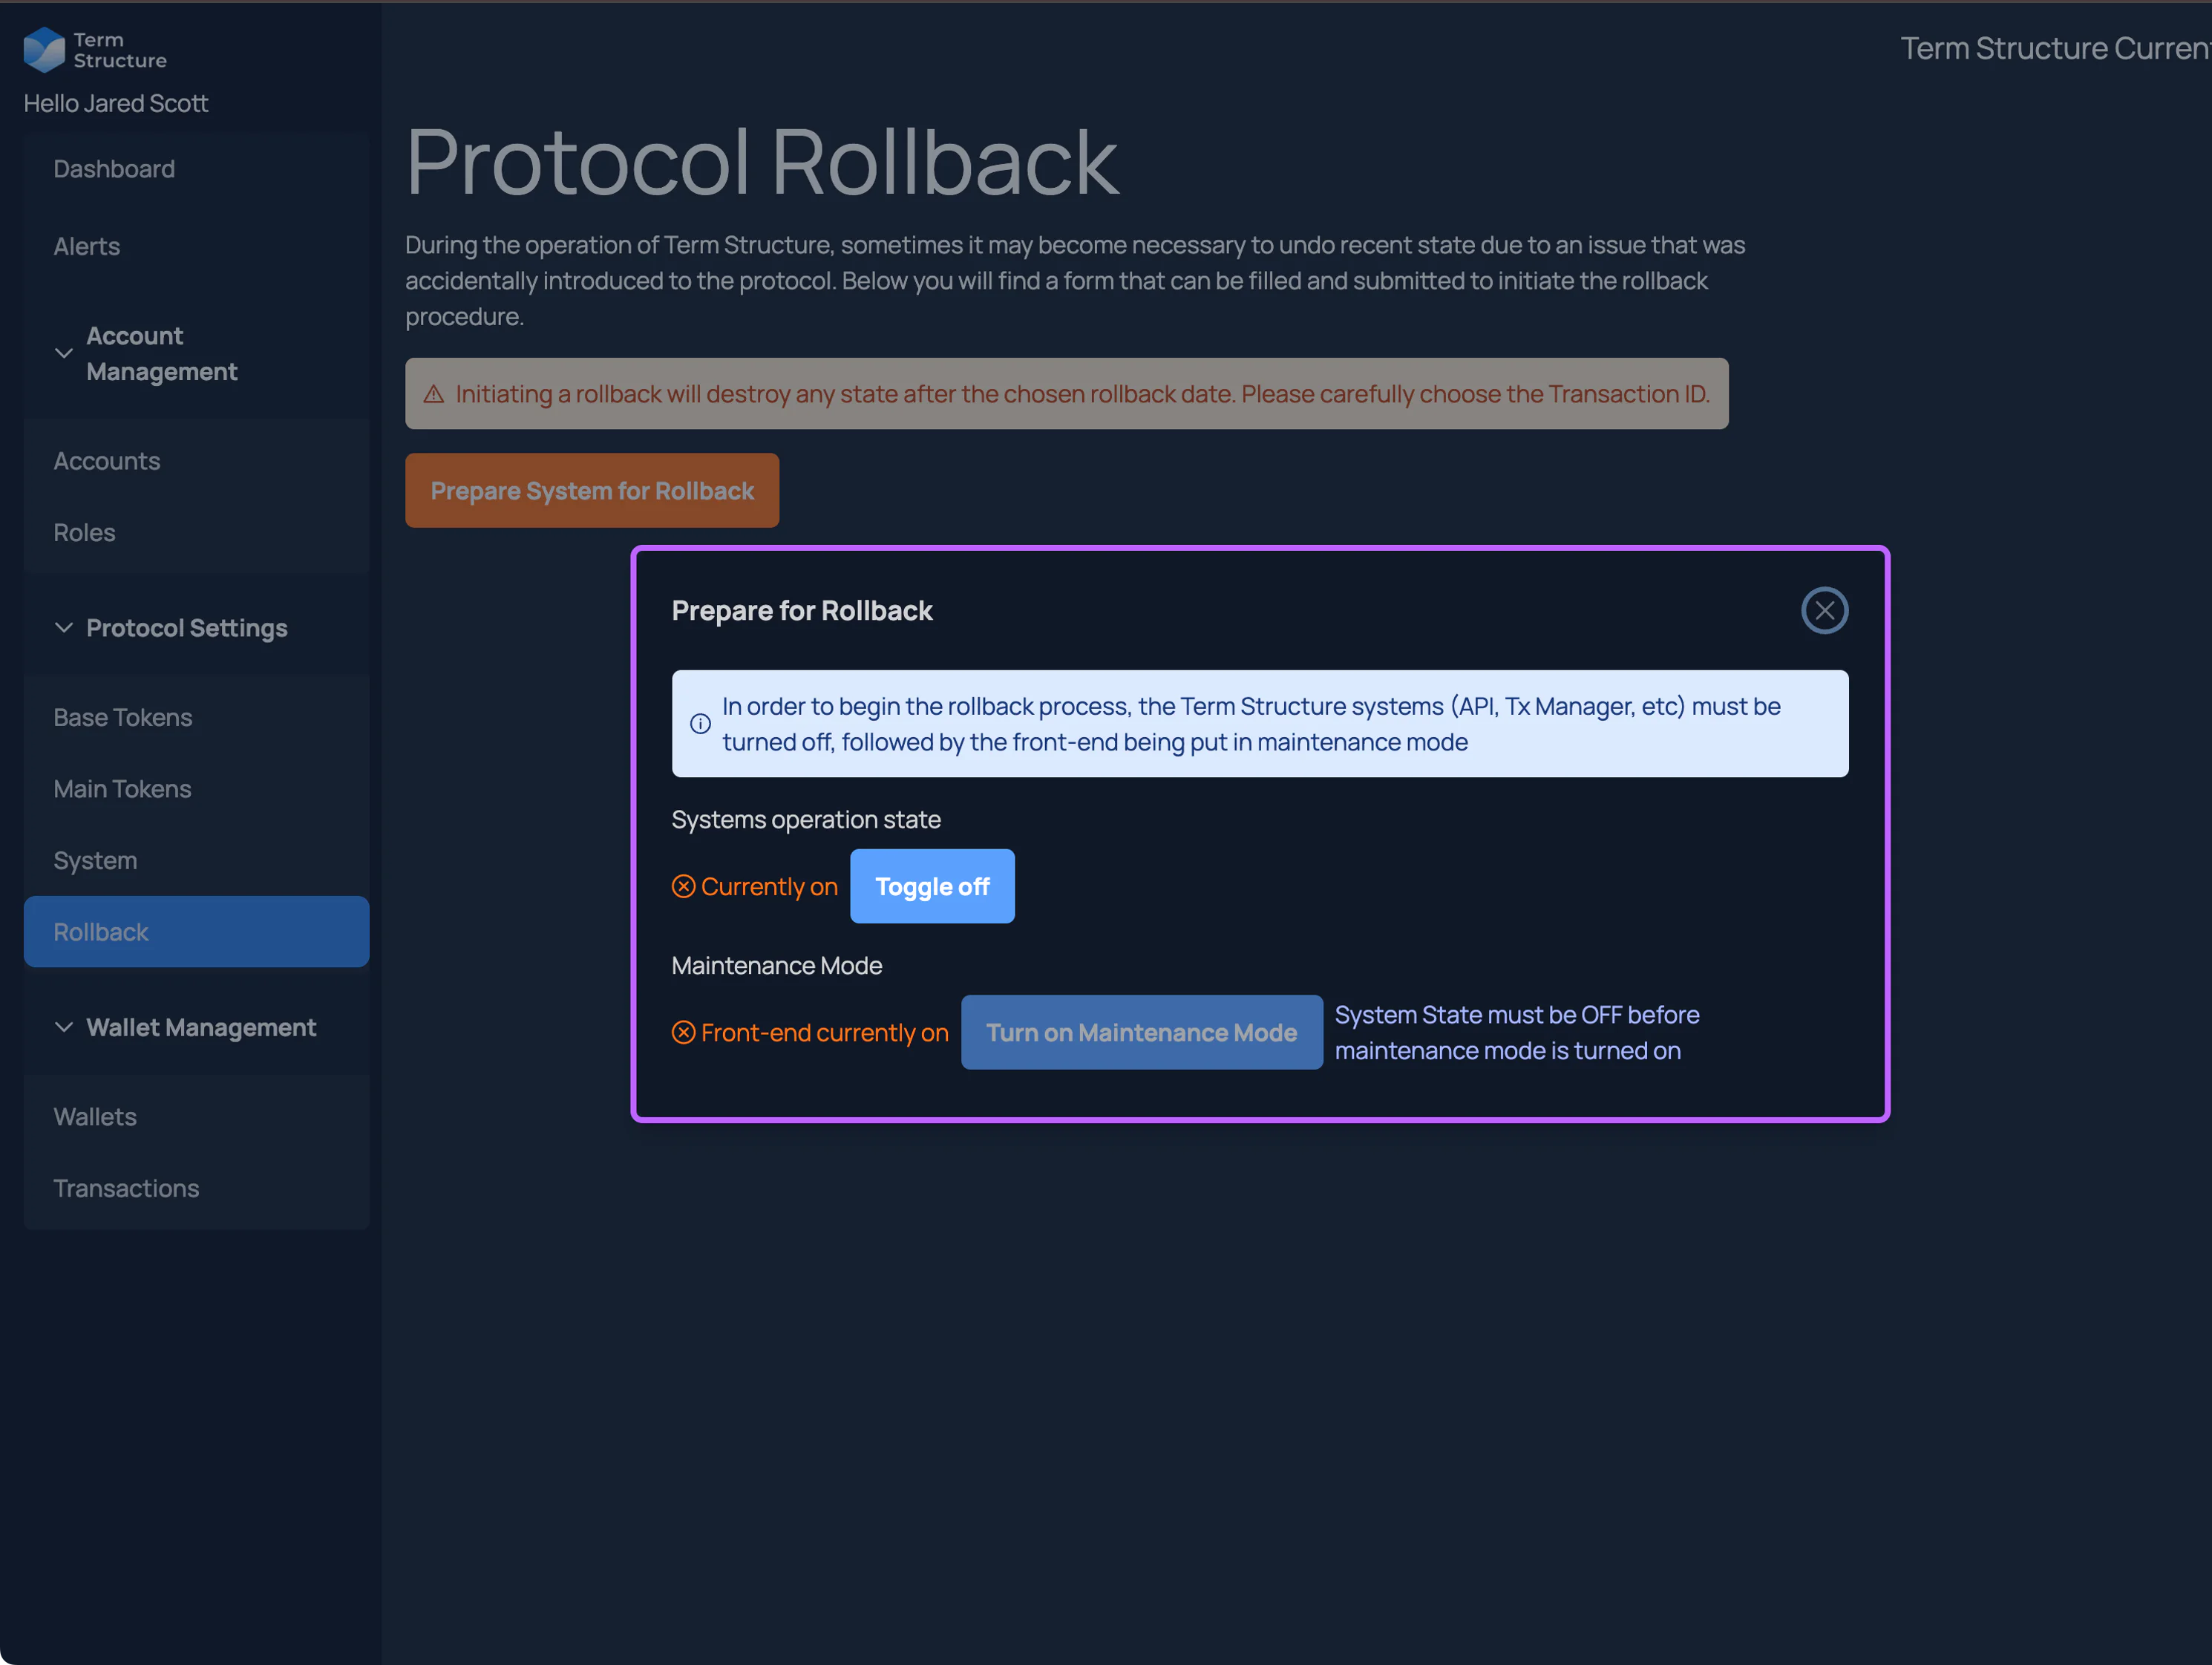Close the Prepare for Rollback dialog
This screenshot has height=1665, width=2212.
coord(1824,610)
